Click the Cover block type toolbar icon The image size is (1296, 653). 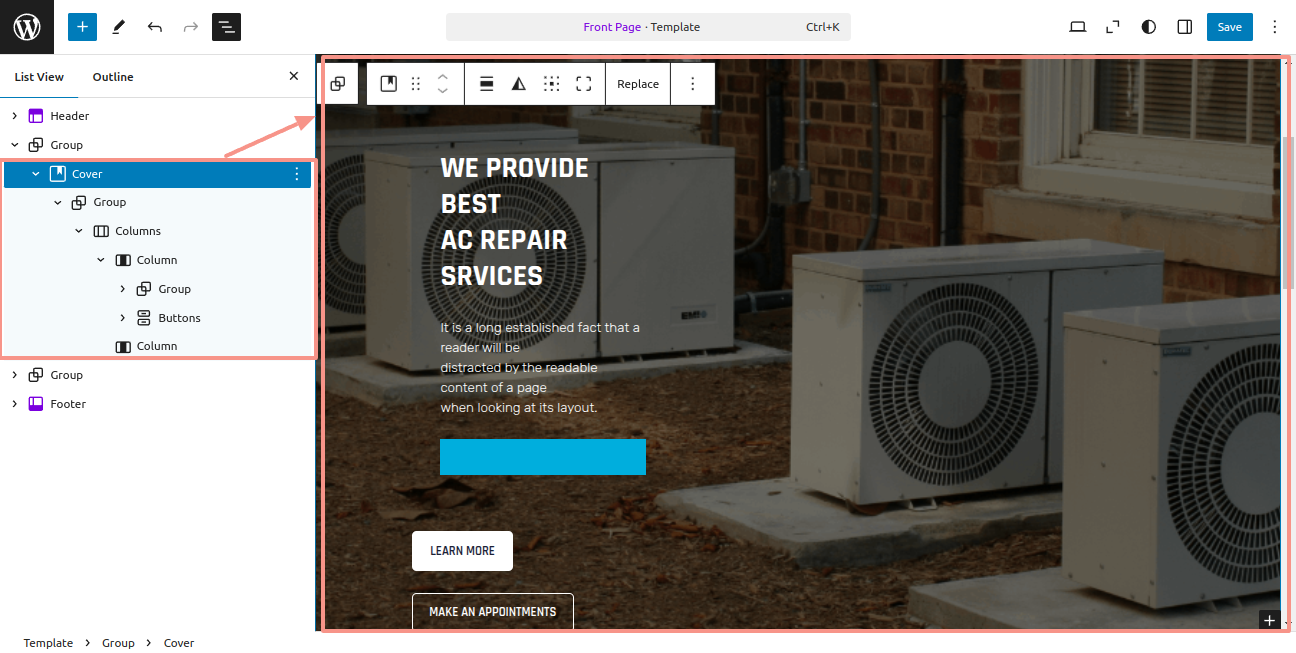coord(389,84)
